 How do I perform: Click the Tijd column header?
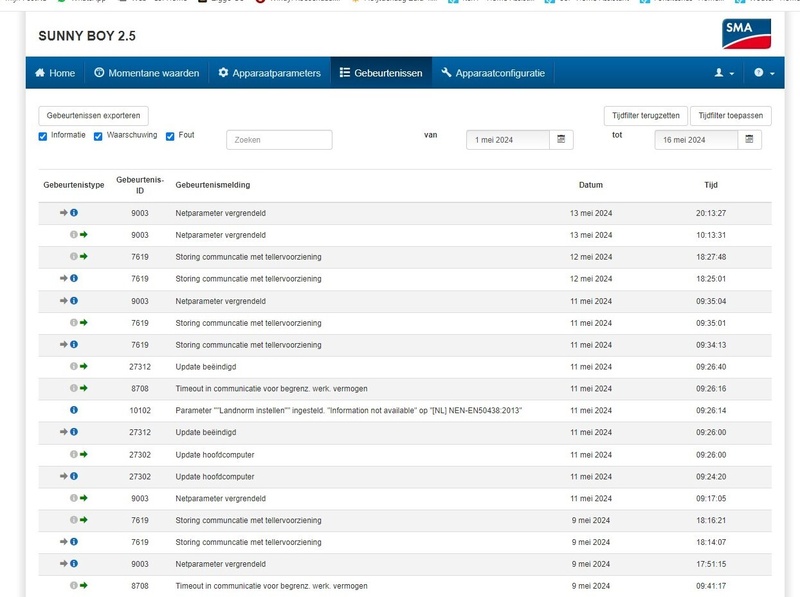coord(711,185)
